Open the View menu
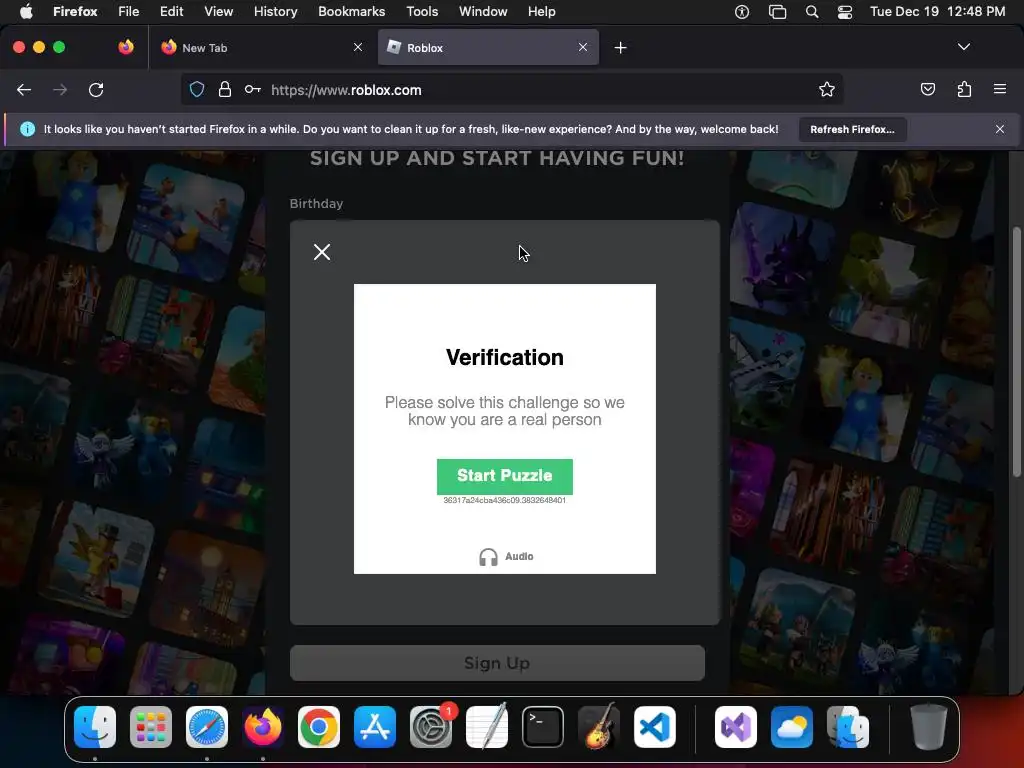 [219, 12]
